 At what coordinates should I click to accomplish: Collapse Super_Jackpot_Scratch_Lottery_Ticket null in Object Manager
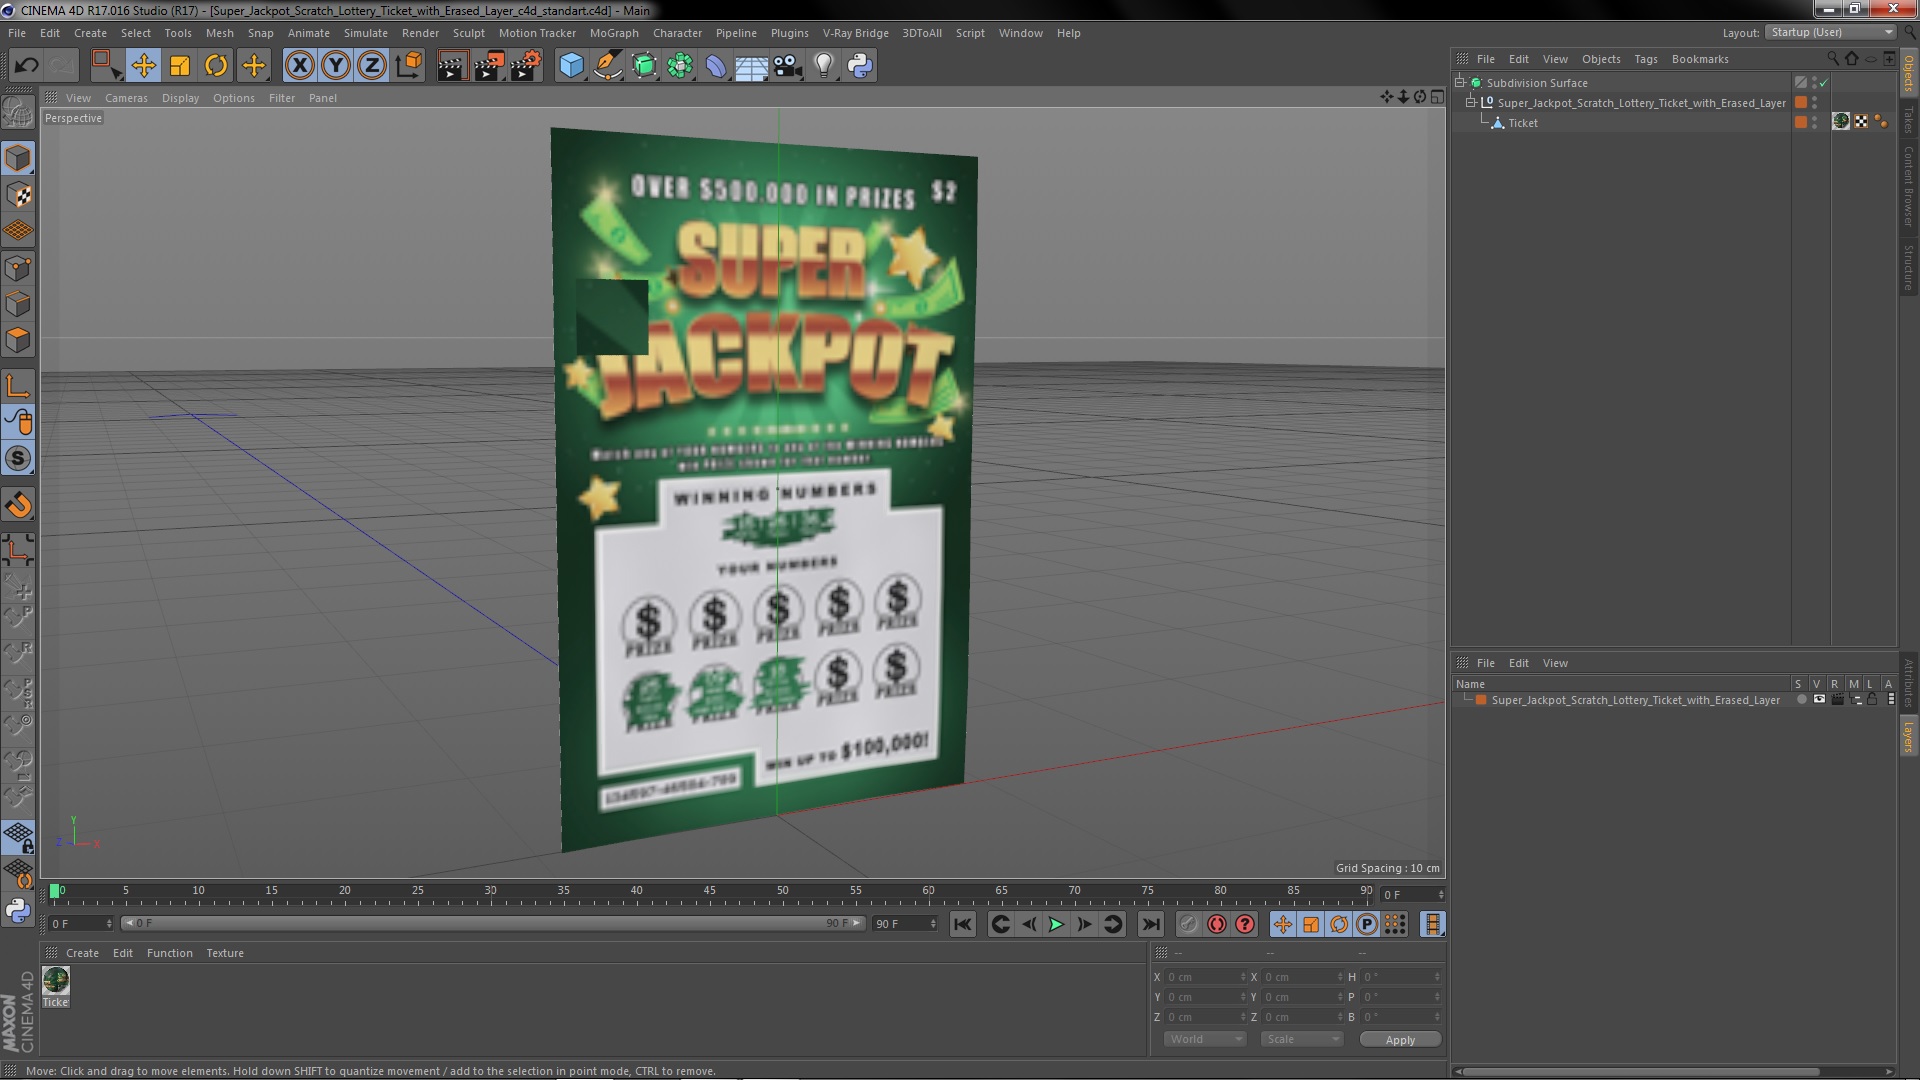click(x=1471, y=103)
